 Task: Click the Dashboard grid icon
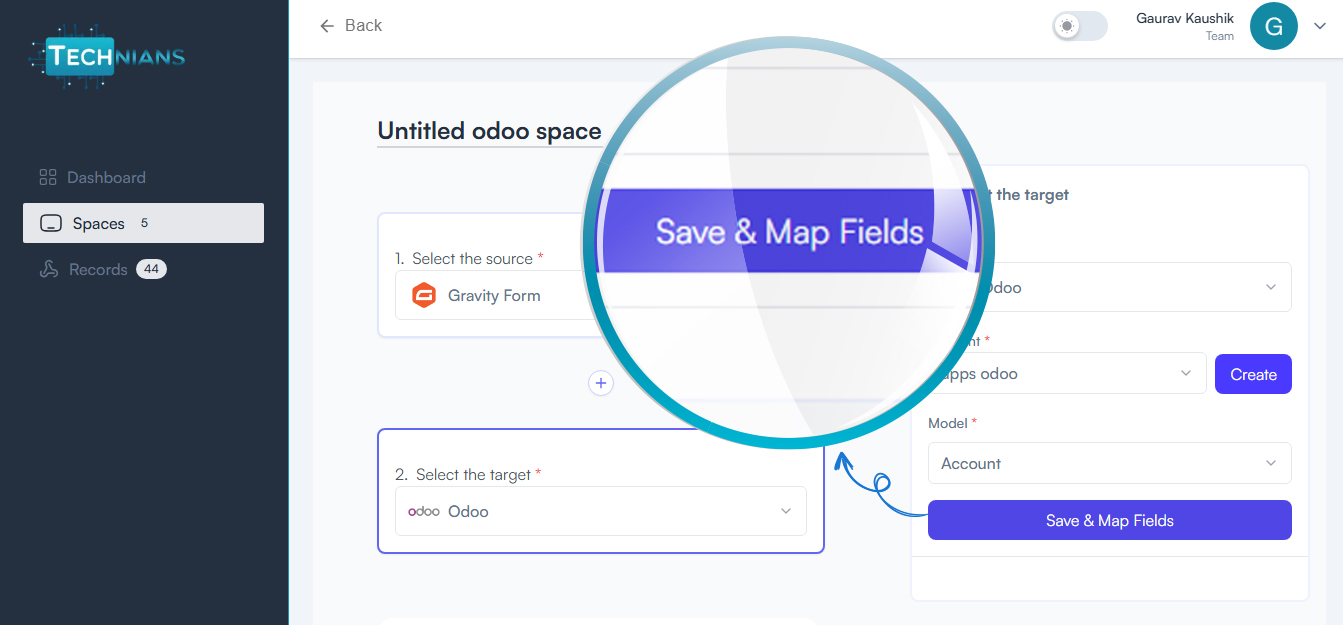(x=48, y=177)
